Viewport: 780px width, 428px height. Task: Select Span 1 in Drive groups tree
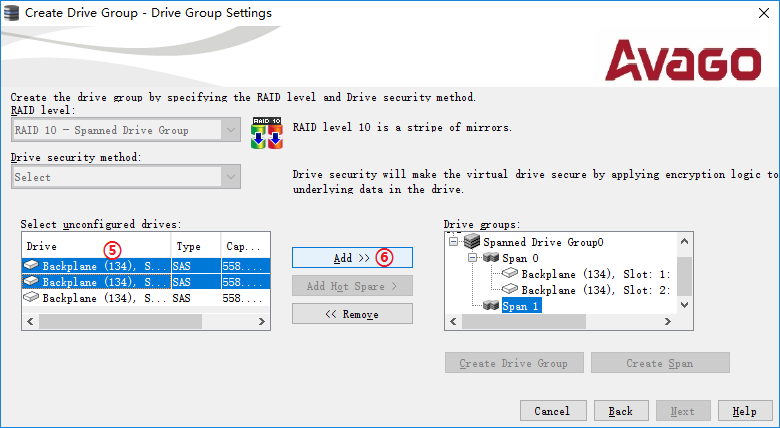(x=521, y=305)
